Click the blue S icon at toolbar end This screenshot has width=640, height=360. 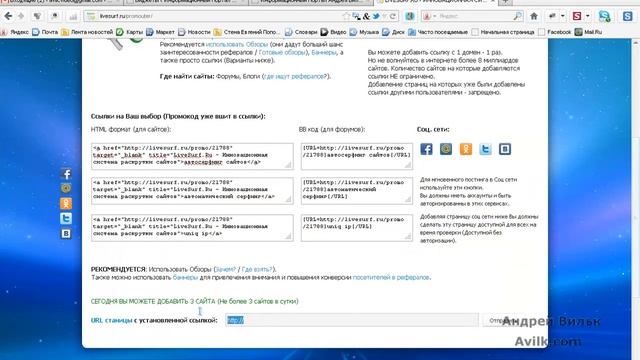[627, 16]
